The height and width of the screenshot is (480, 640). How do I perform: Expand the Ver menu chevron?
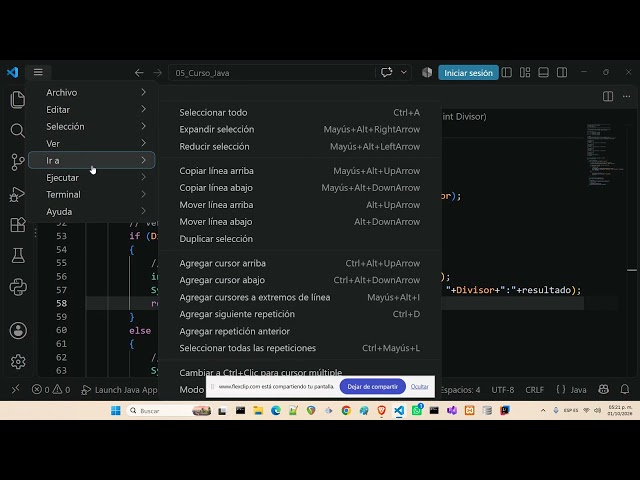click(x=144, y=143)
